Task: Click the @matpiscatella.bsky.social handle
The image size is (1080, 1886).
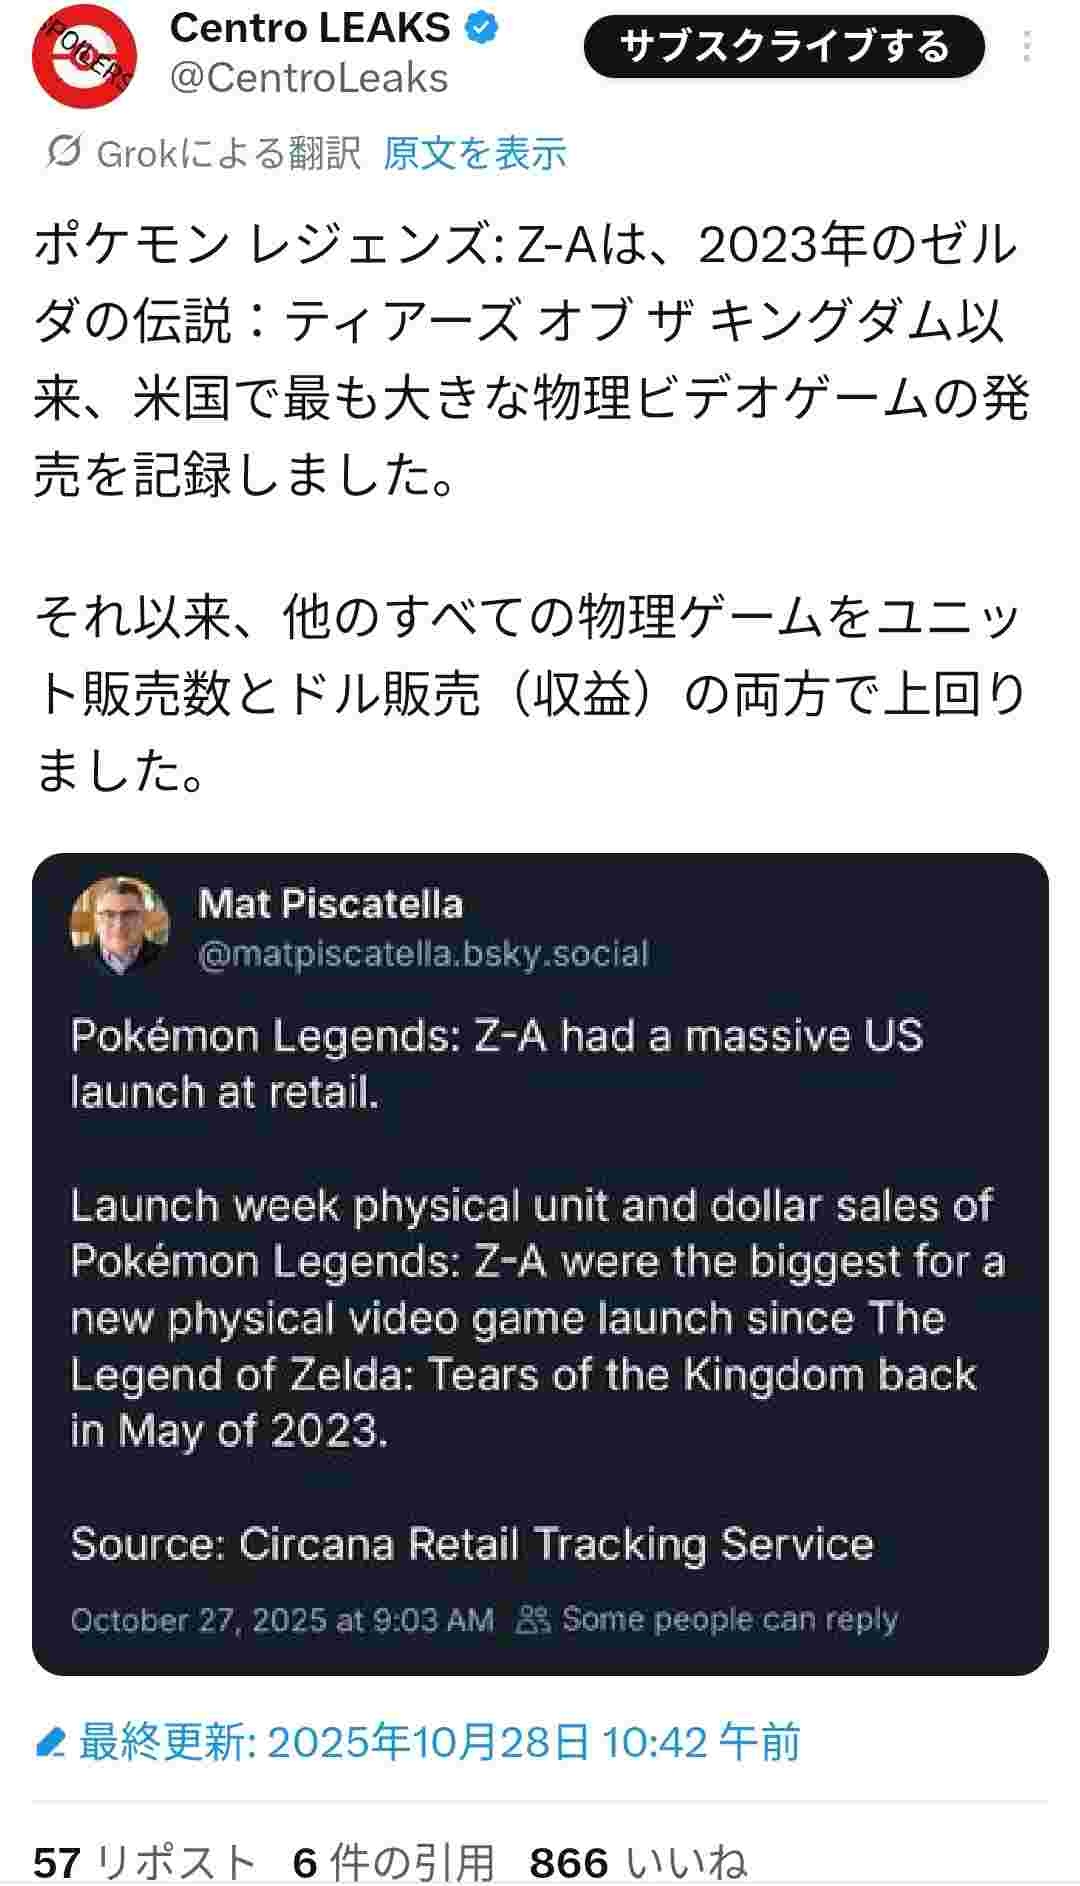Action: tap(424, 954)
